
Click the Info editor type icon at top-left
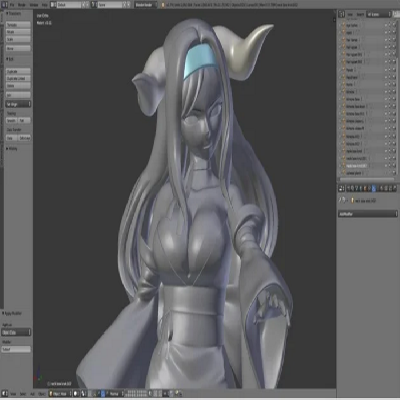pos(4,5)
